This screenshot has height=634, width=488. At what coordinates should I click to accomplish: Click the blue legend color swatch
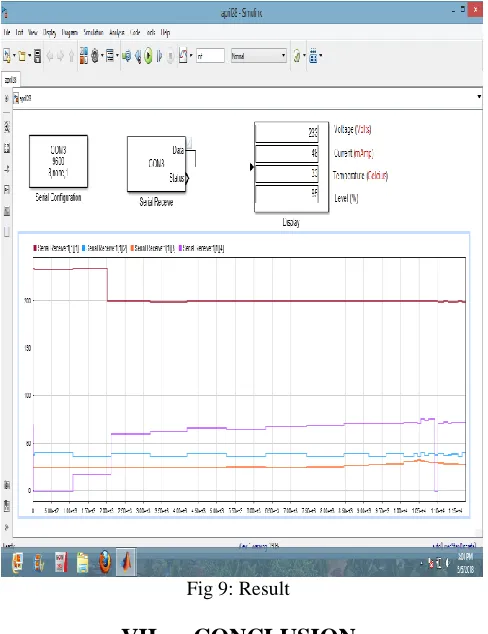click(x=84, y=248)
